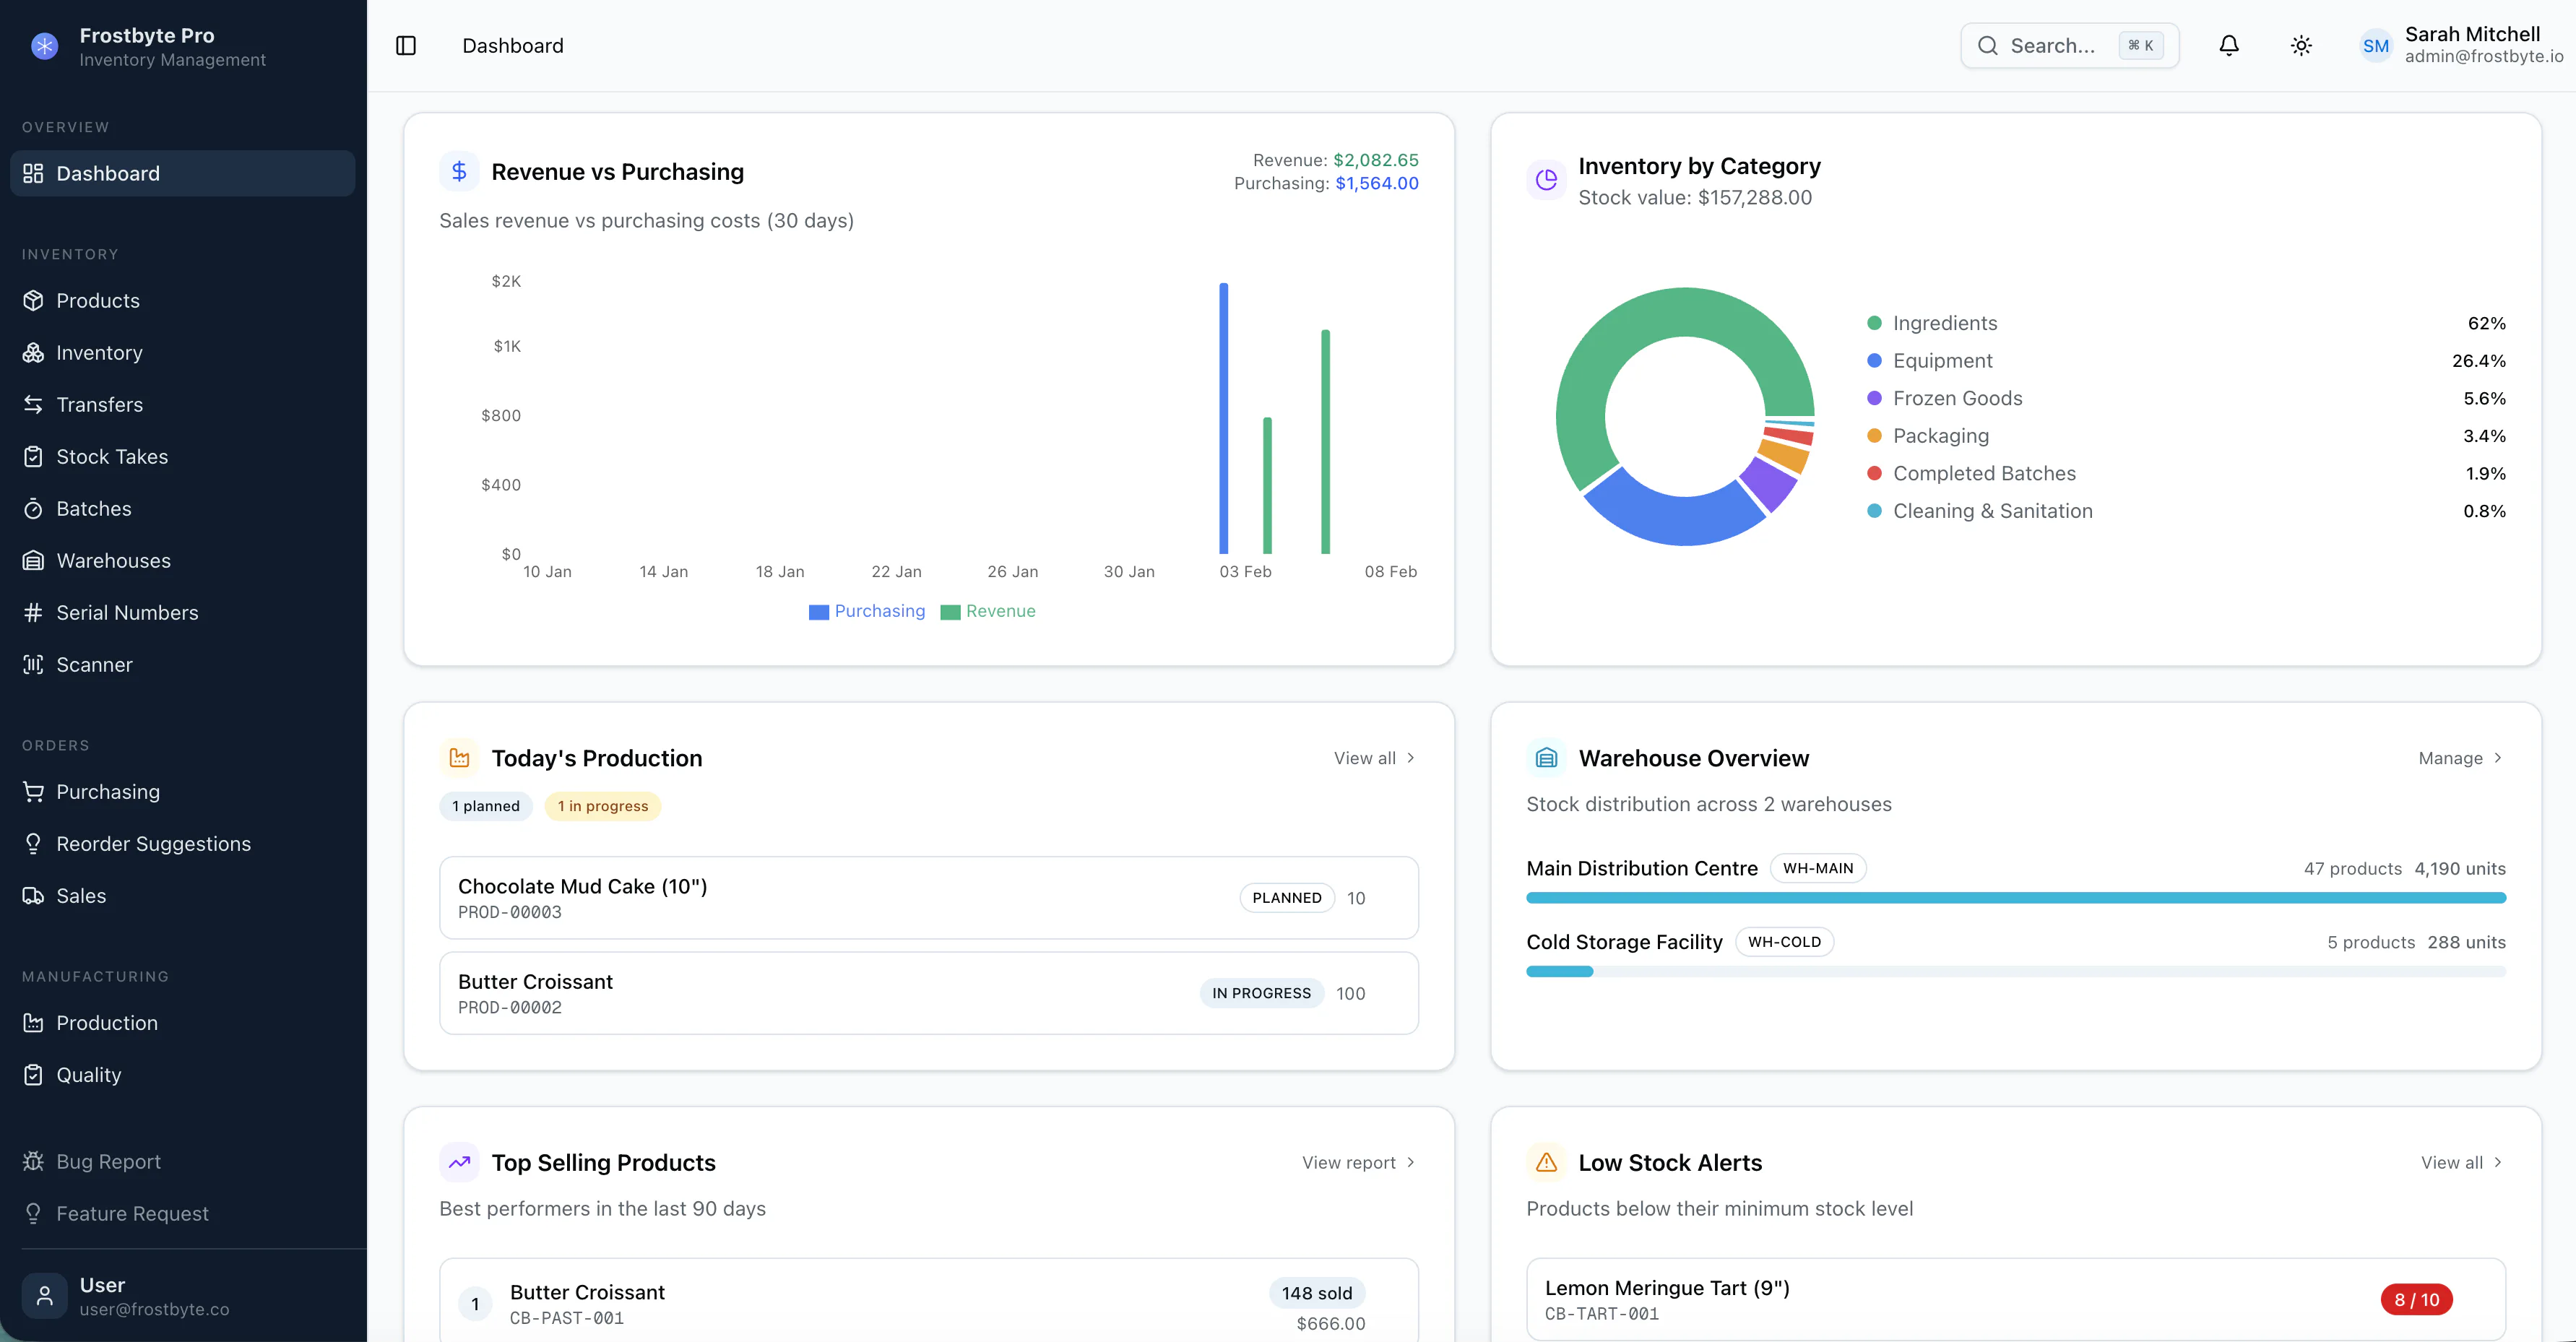Click the blue Equipment legend dot
This screenshot has height=1342, width=2576.
(1875, 361)
